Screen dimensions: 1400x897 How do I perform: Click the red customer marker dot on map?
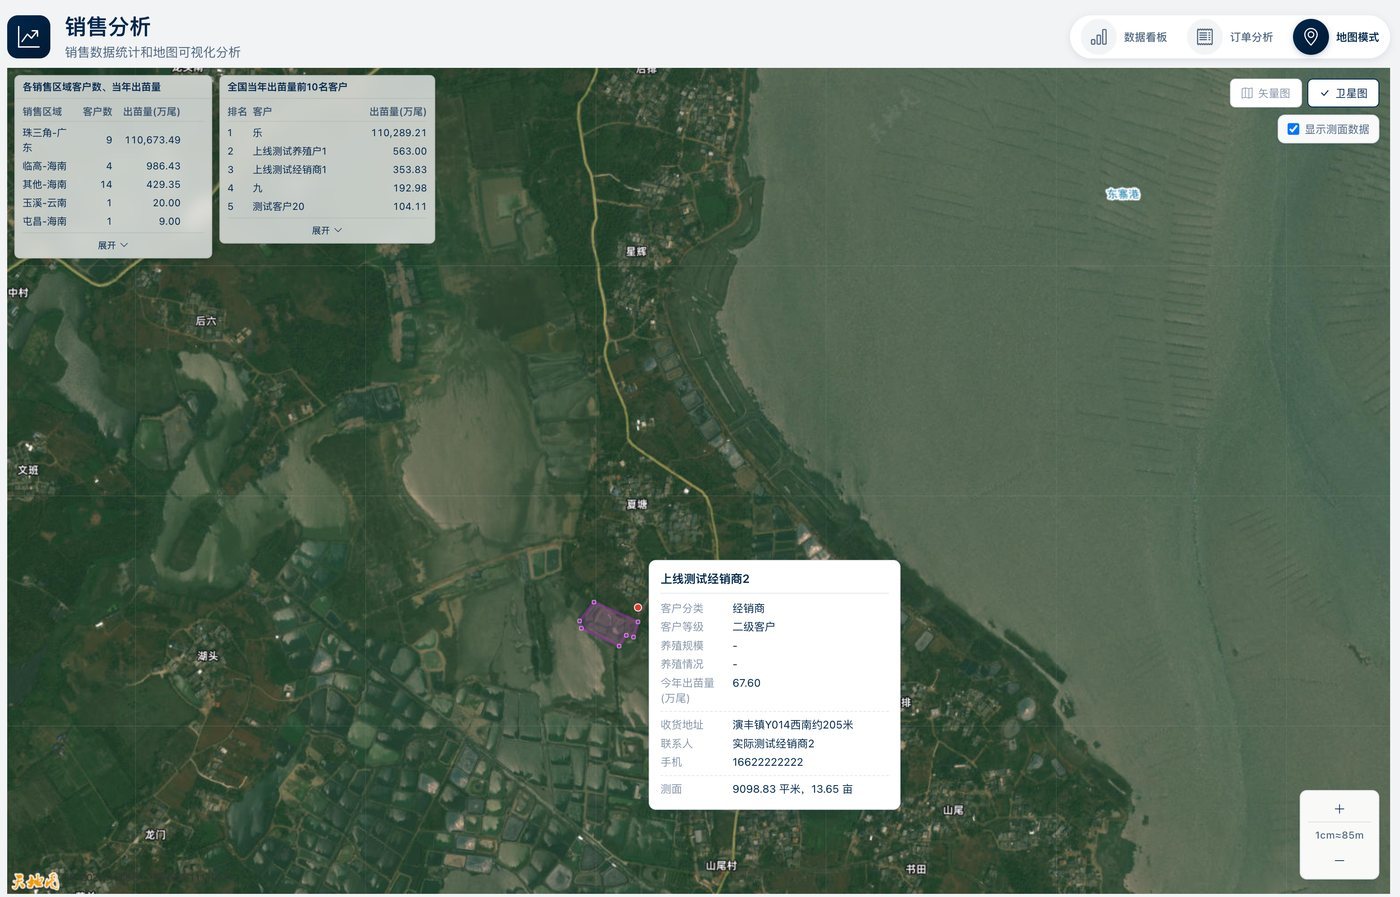pos(638,607)
